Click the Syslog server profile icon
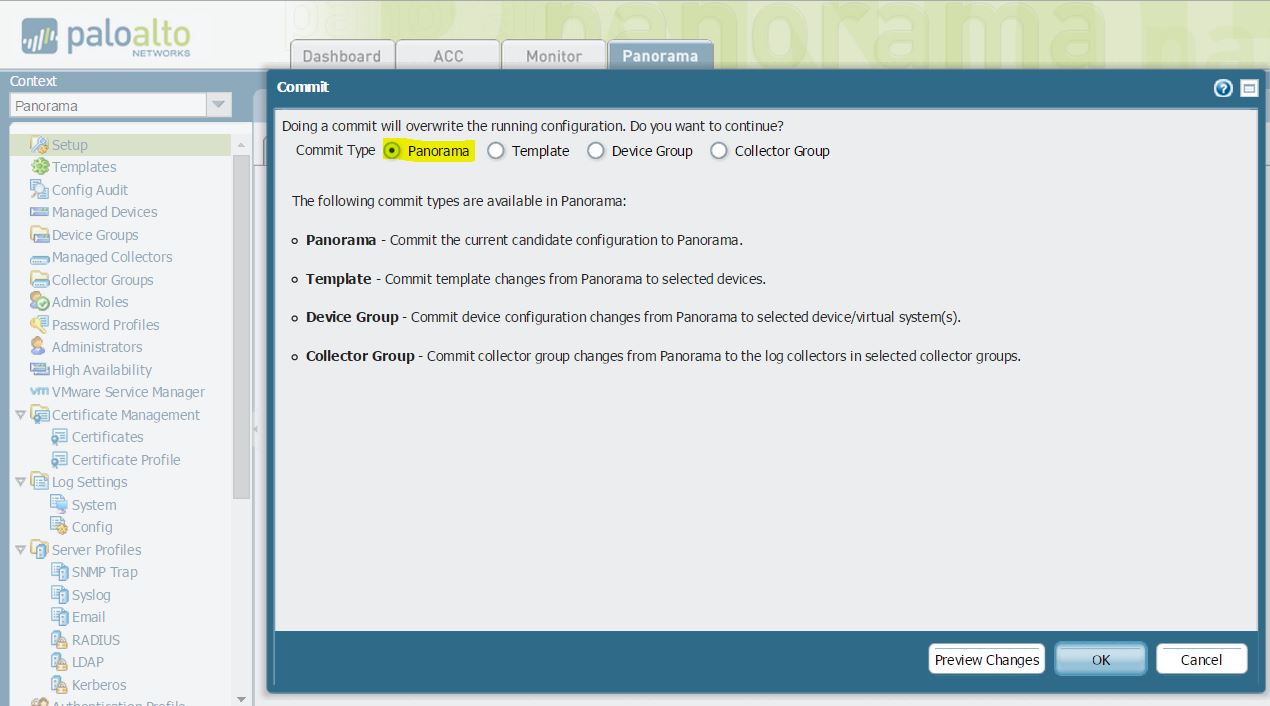 coord(60,595)
